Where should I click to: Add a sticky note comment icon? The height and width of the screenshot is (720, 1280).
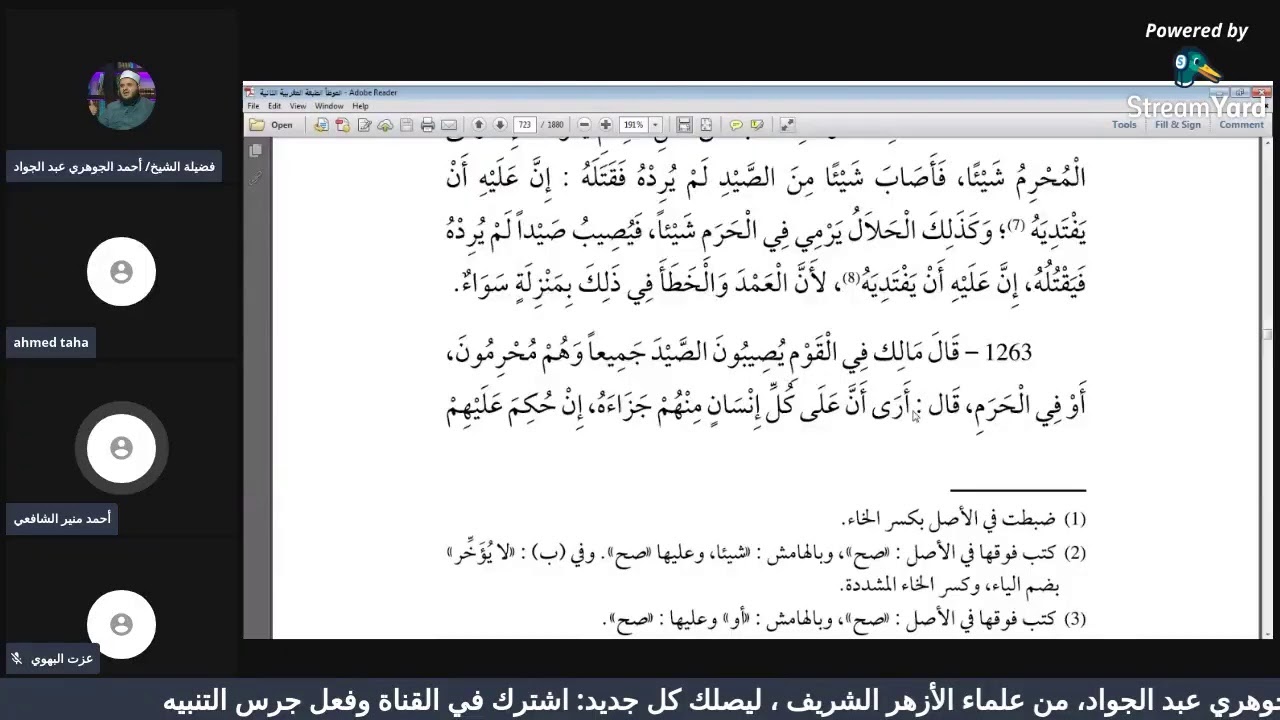pos(736,125)
